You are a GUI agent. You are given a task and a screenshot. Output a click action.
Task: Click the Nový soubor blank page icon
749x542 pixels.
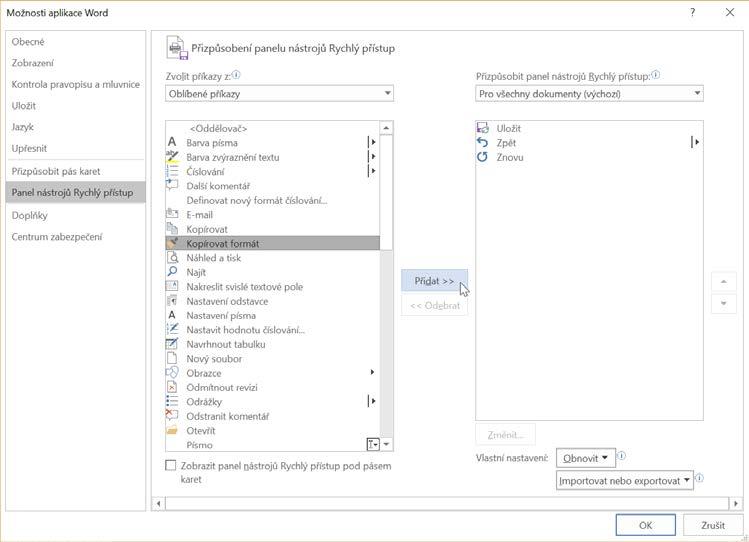click(x=172, y=358)
